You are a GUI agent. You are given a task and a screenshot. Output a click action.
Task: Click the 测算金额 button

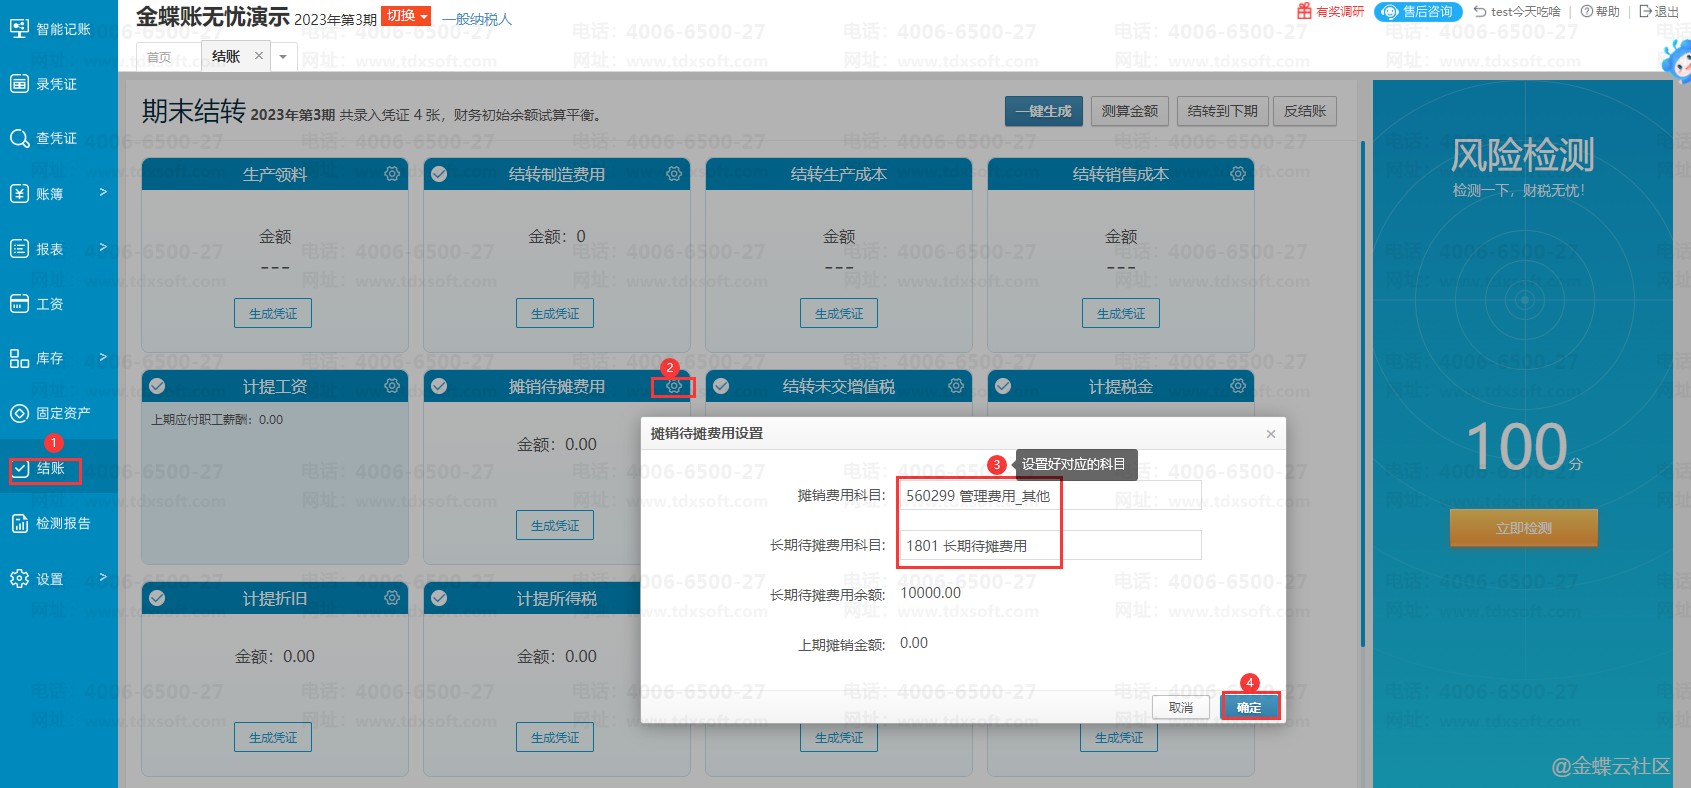[x=1130, y=111]
